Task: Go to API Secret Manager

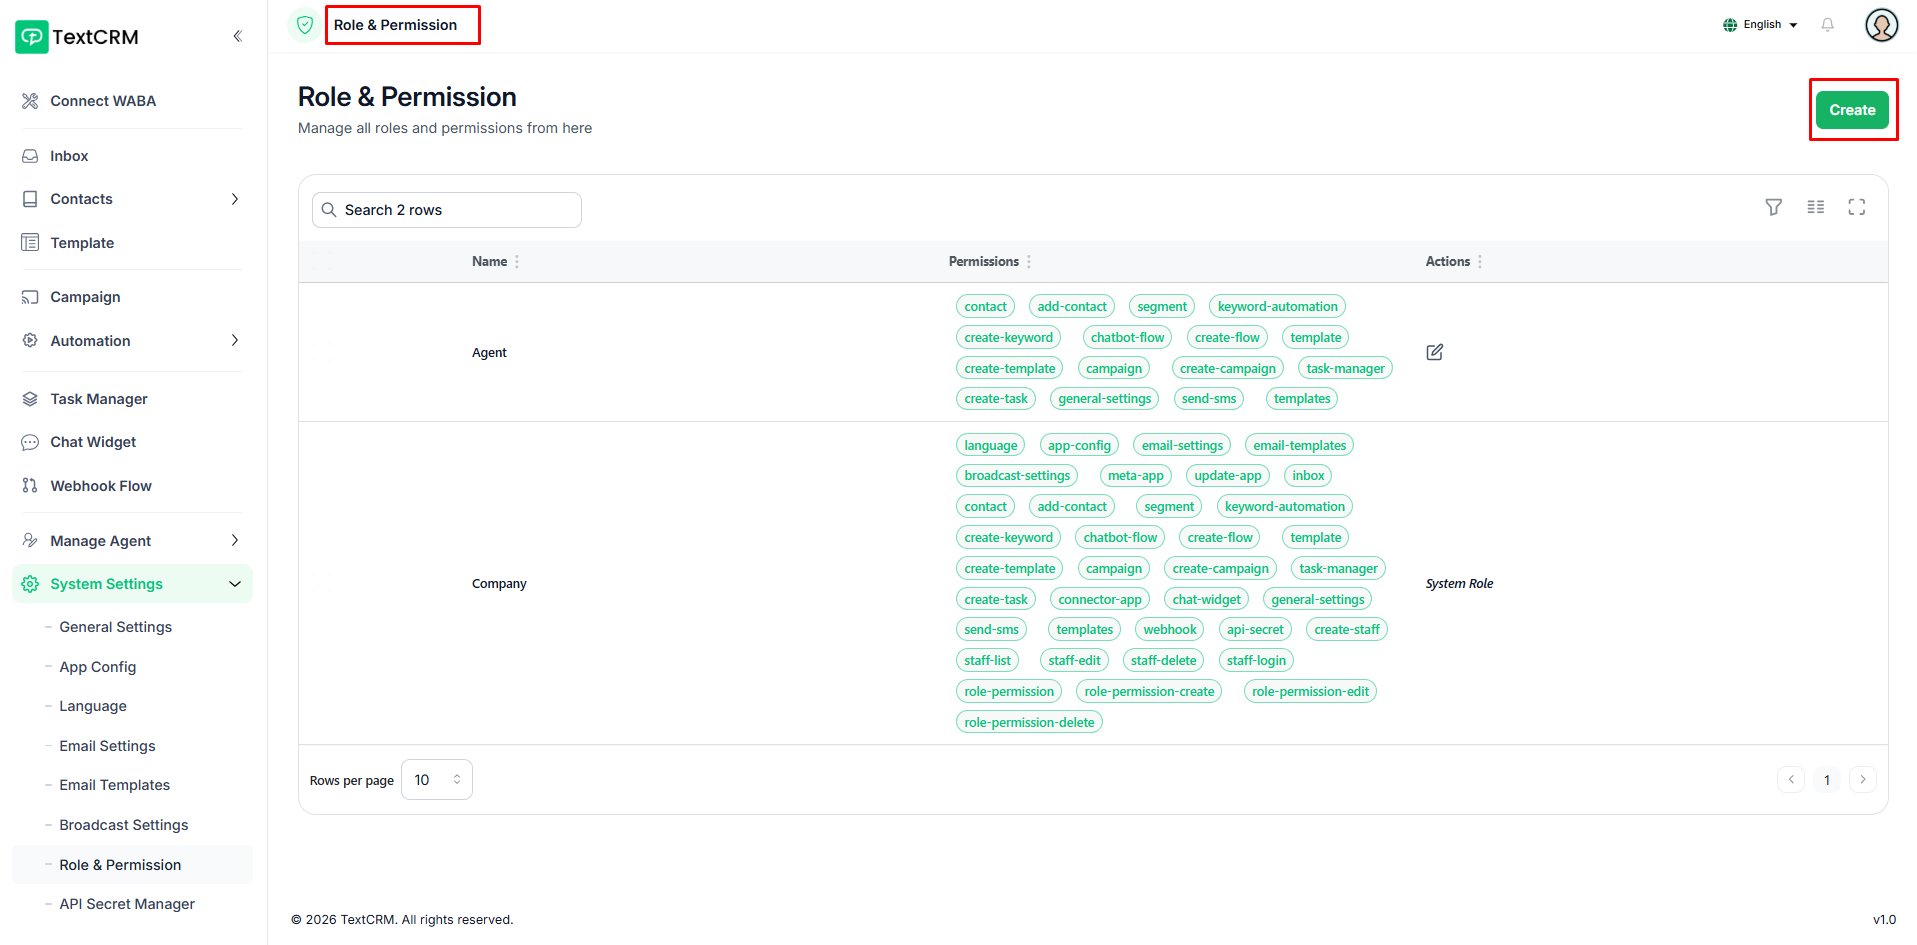Action: click(x=127, y=904)
